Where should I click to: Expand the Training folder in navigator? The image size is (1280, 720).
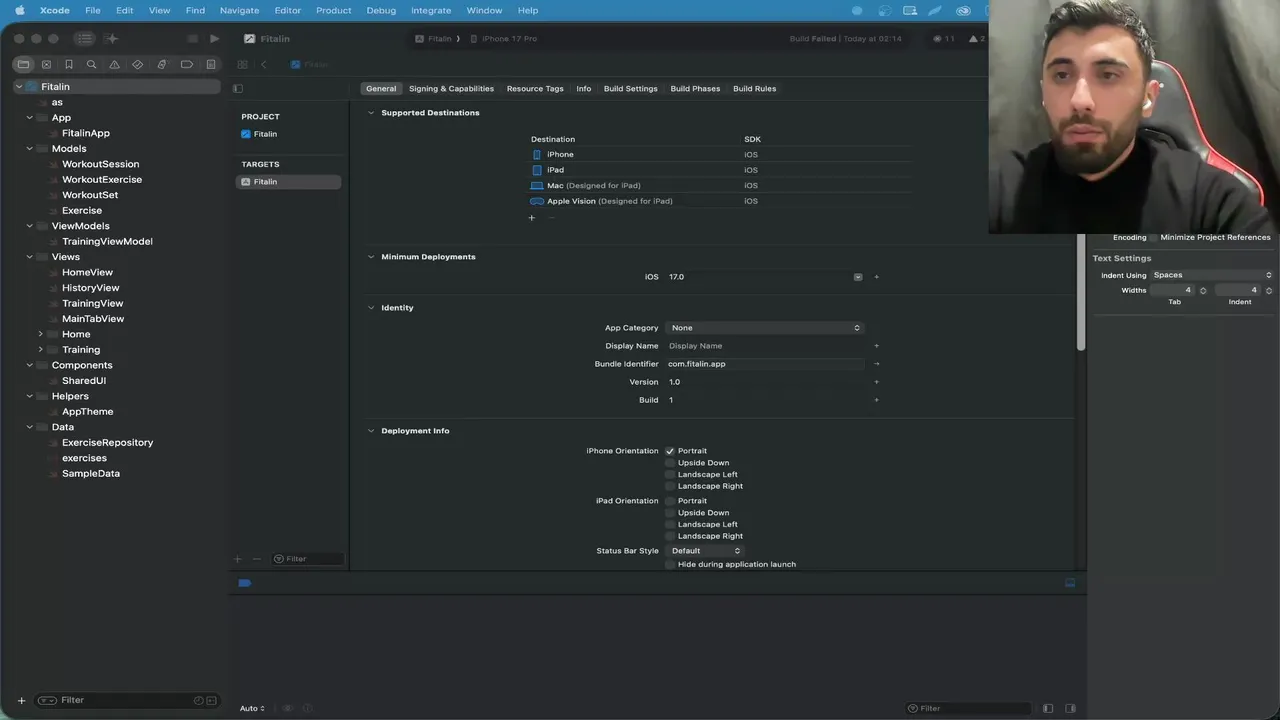point(40,350)
